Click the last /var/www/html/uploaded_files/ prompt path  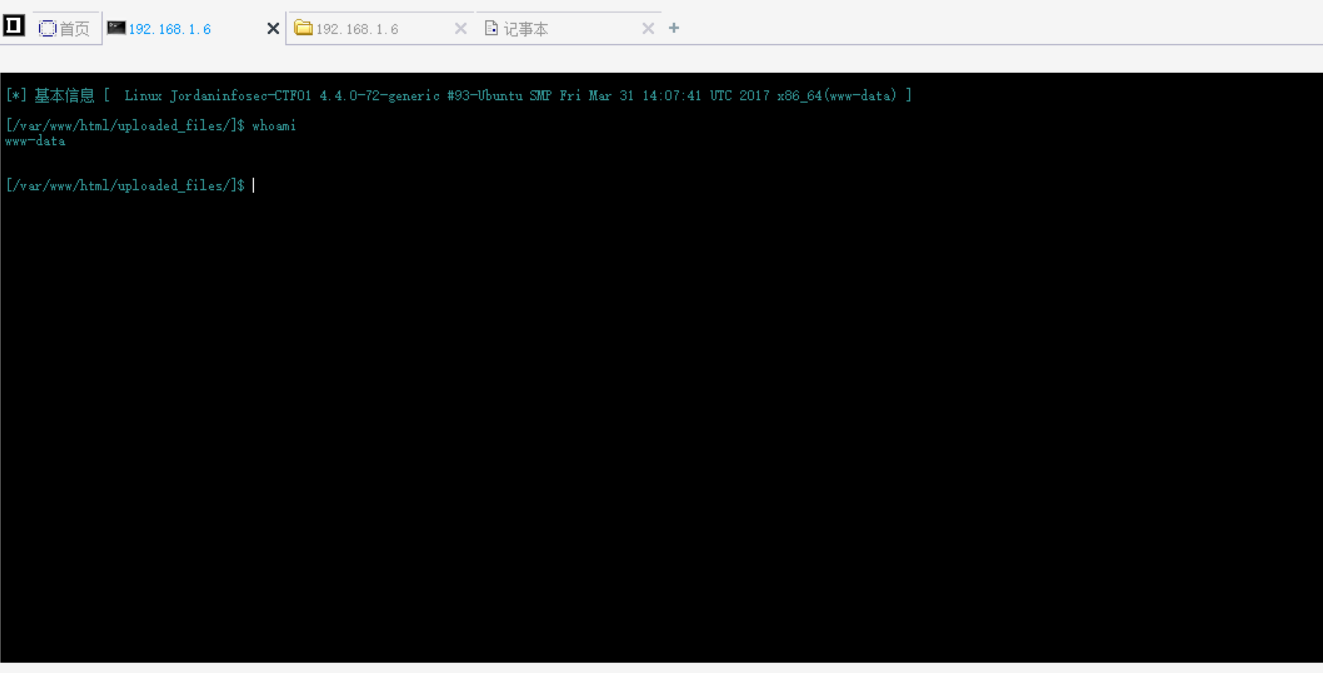point(124,186)
